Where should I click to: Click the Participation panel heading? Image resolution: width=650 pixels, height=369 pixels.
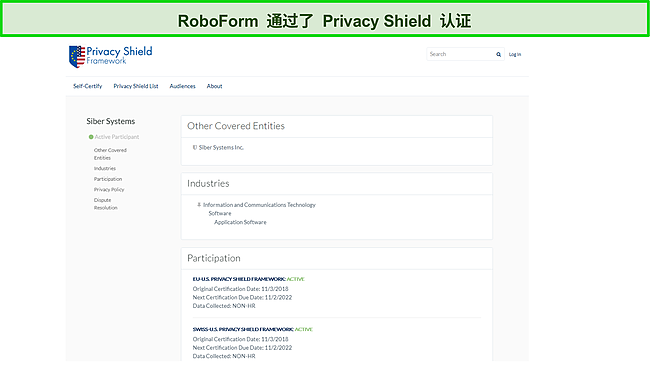click(214, 258)
